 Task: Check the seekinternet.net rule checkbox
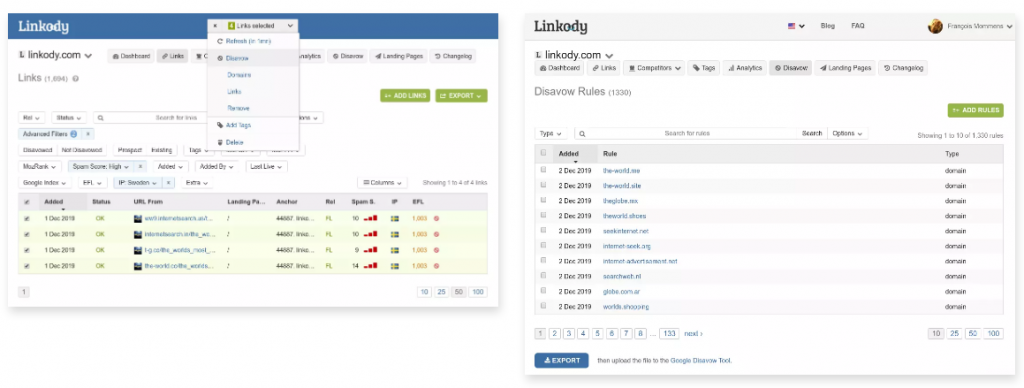tap(543, 231)
